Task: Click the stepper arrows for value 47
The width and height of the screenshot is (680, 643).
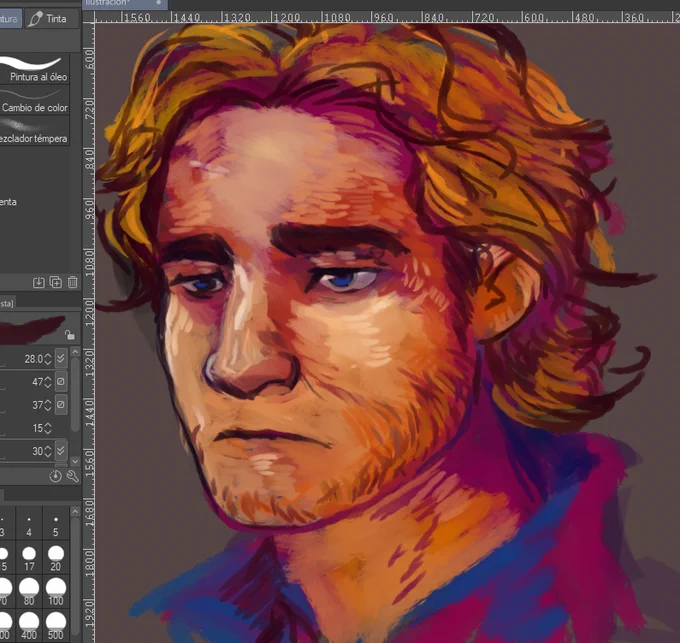Action: click(48, 382)
